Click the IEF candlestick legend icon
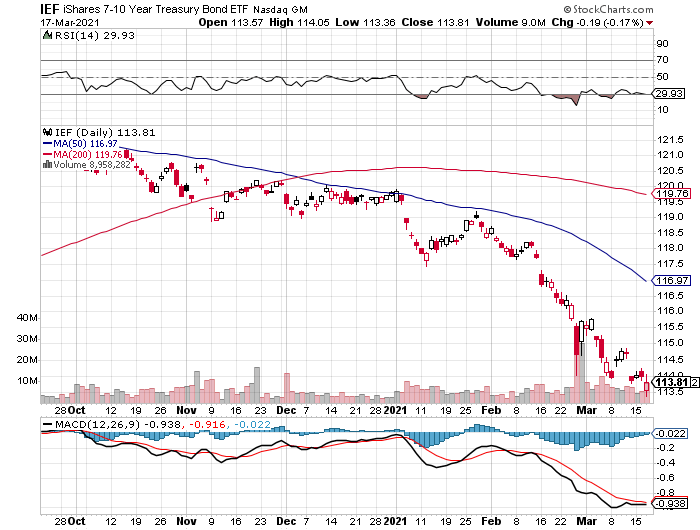The height and width of the screenshot is (530, 700). tap(47, 132)
